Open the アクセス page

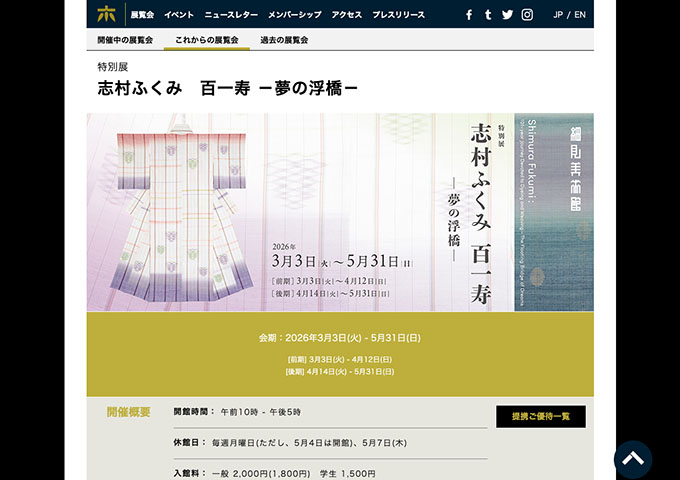[x=347, y=15]
